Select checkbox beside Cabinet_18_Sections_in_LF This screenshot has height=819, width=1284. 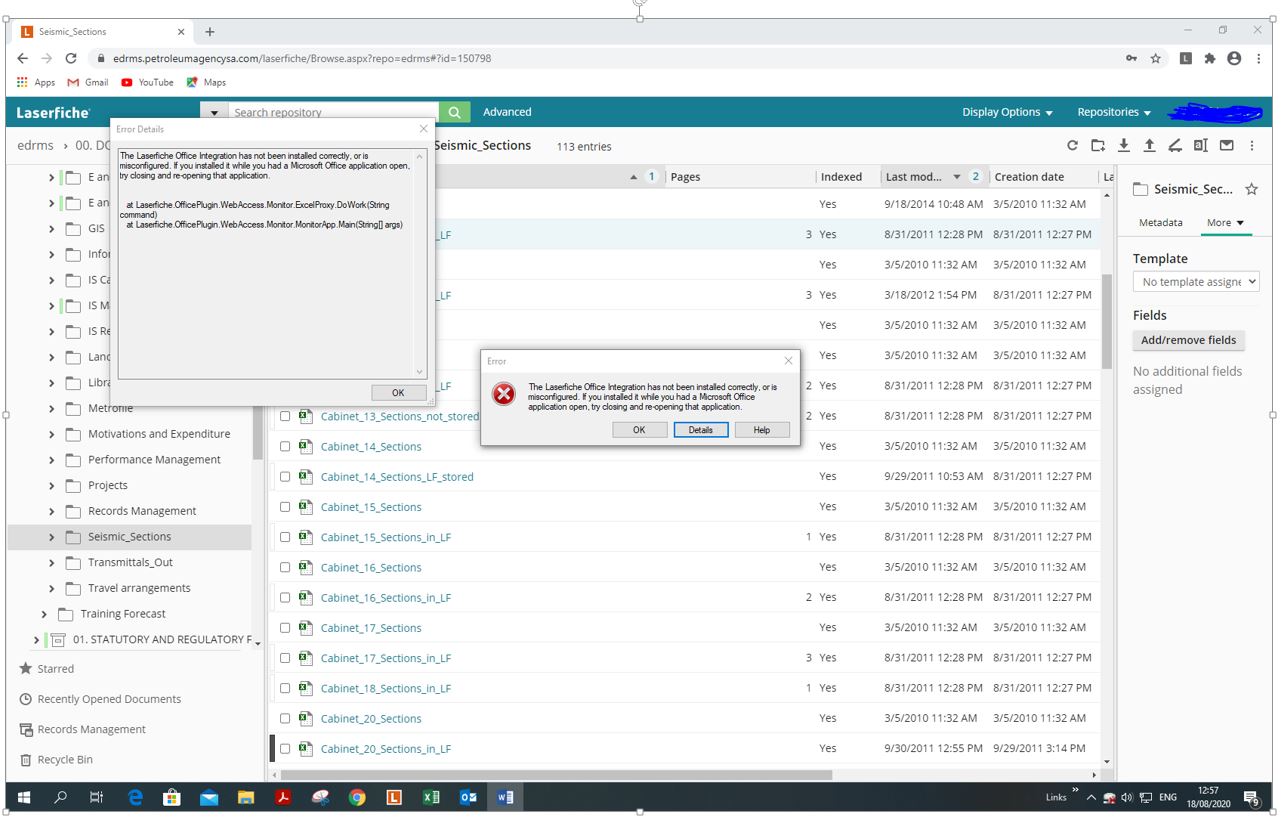pyautogui.click(x=285, y=688)
